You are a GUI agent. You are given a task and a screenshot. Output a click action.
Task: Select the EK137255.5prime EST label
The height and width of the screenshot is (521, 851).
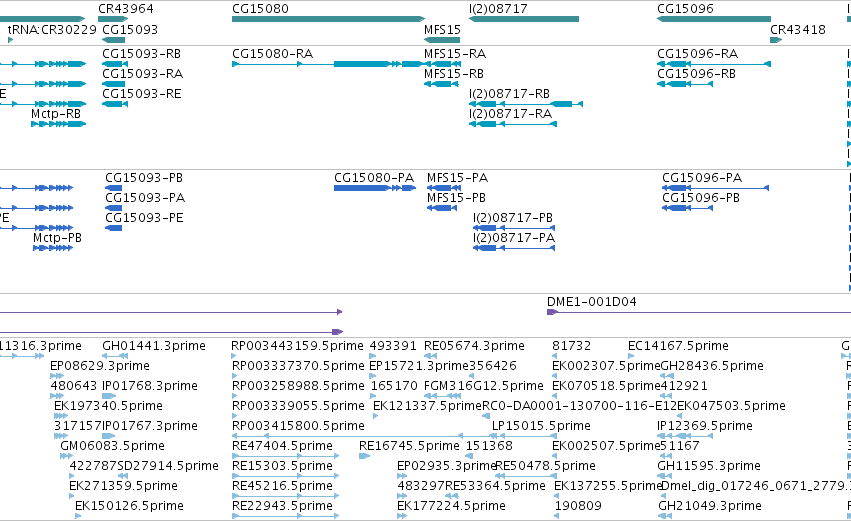608,487
